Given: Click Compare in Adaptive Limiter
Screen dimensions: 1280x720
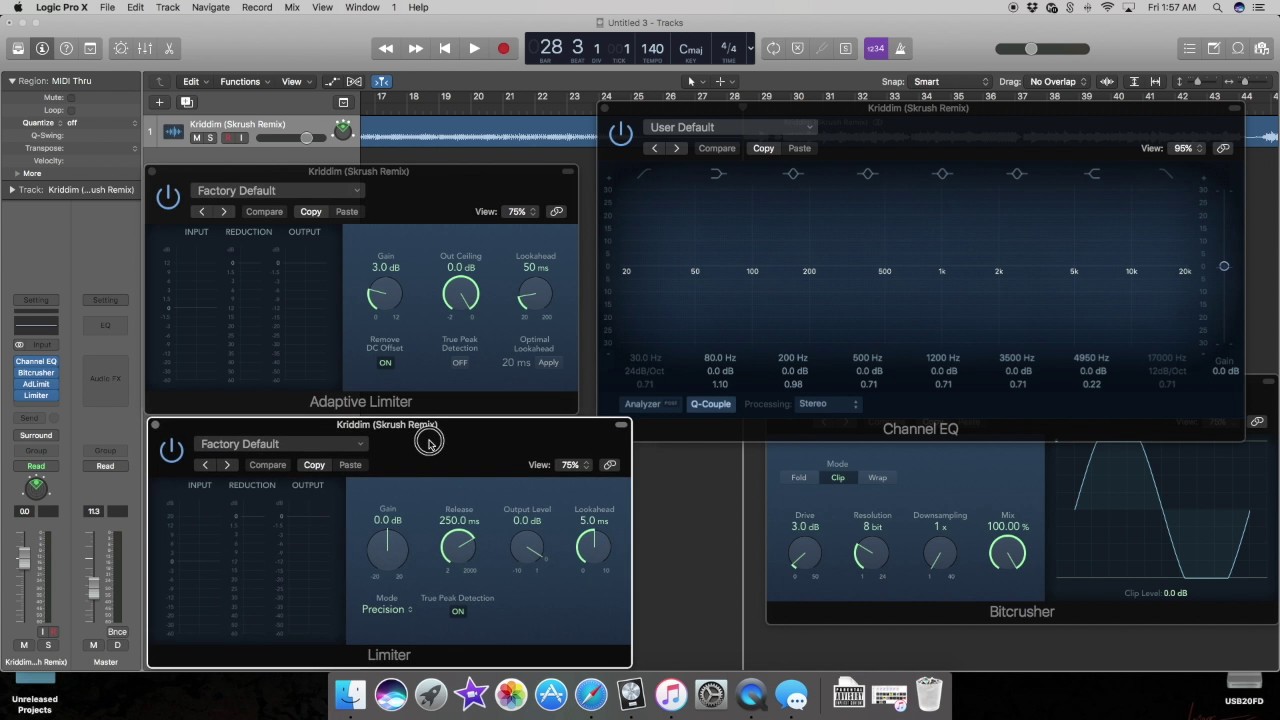Looking at the screenshot, I should point(265,212).
